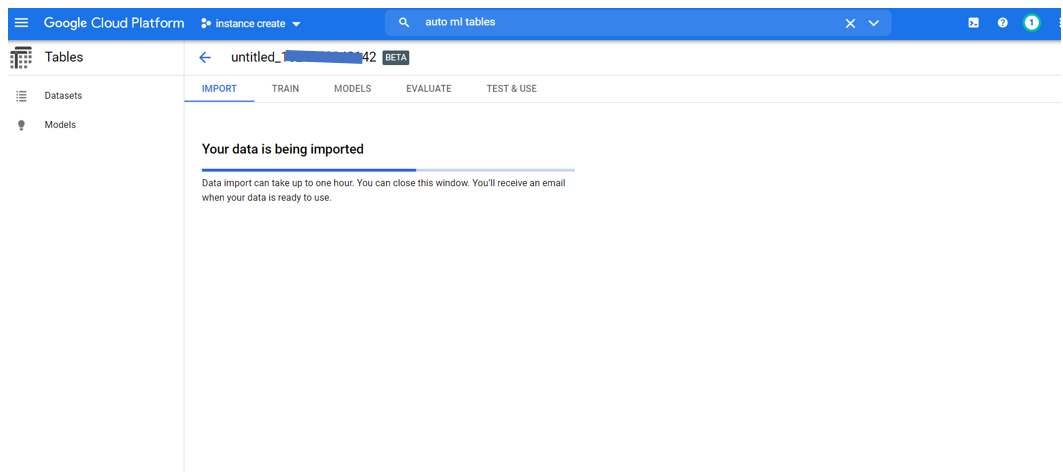Click the data import progress bar
1063x472 pixels.
click(388, 170)
